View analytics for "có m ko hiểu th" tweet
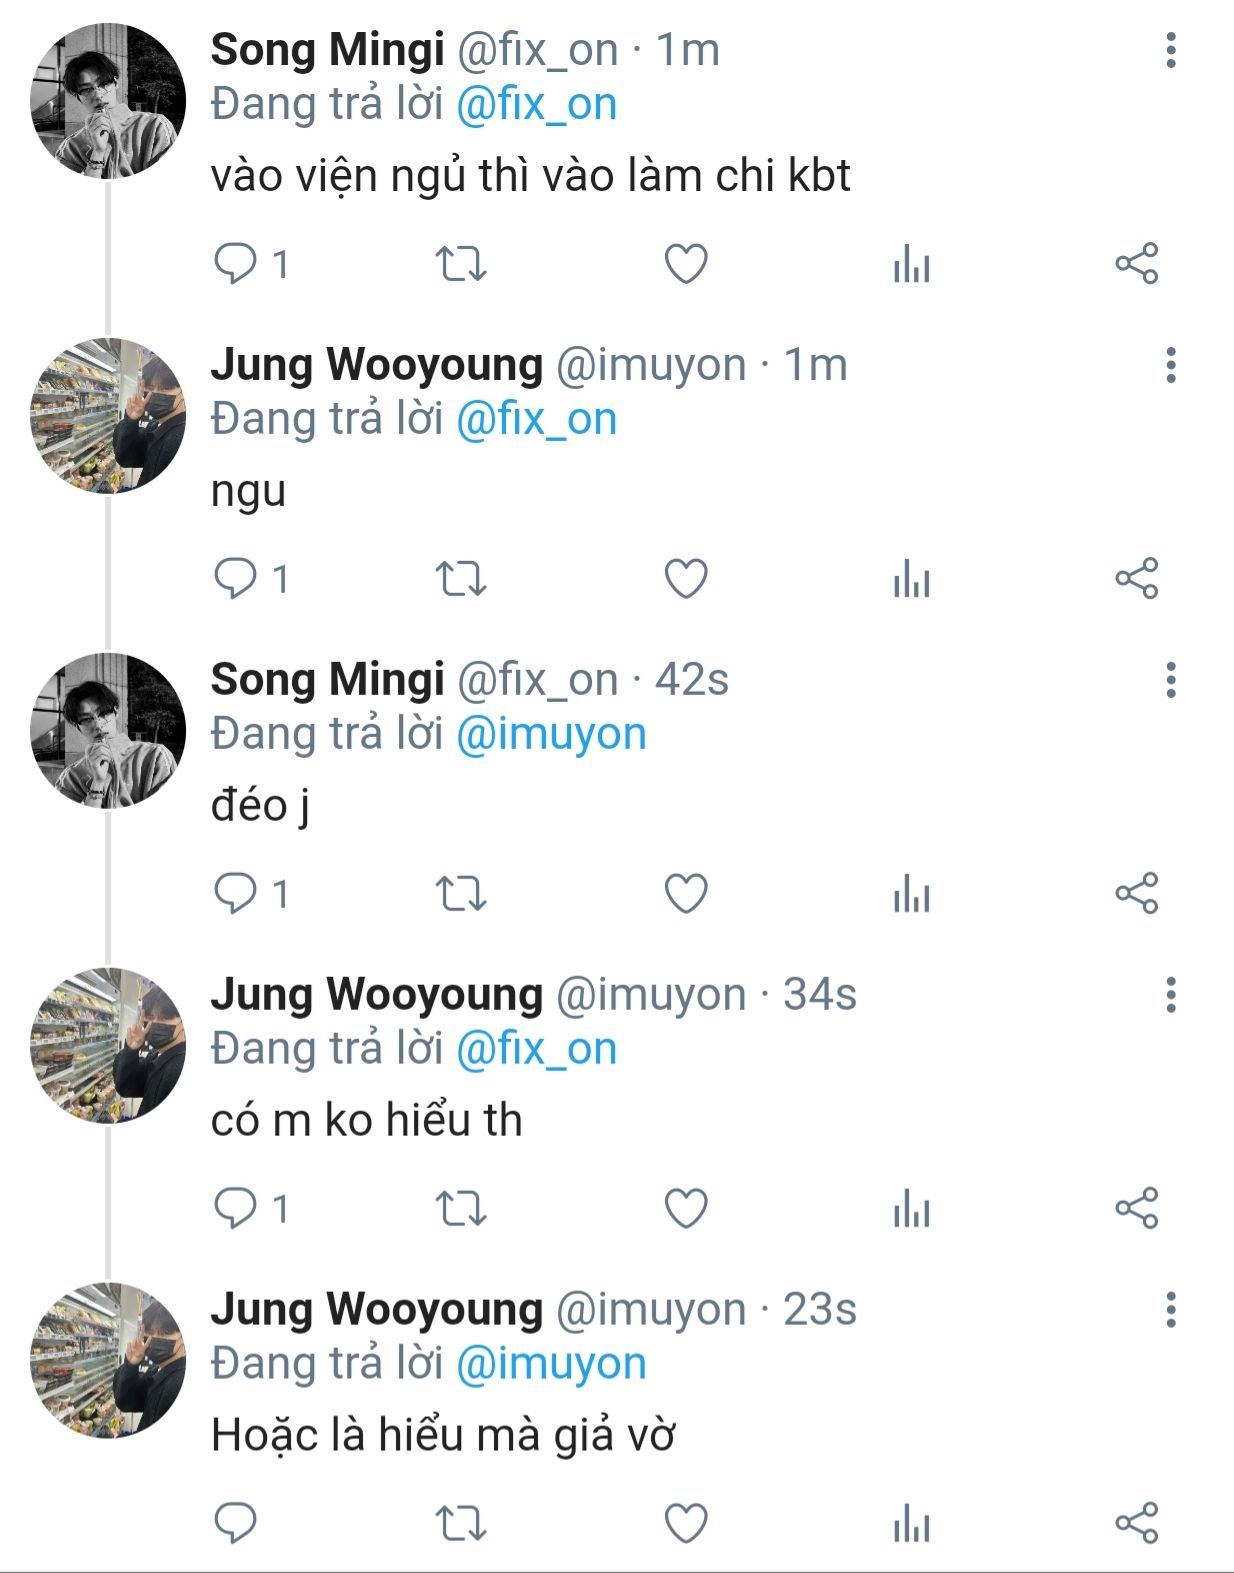1234x1573 pixels. tap(911, 1209)
